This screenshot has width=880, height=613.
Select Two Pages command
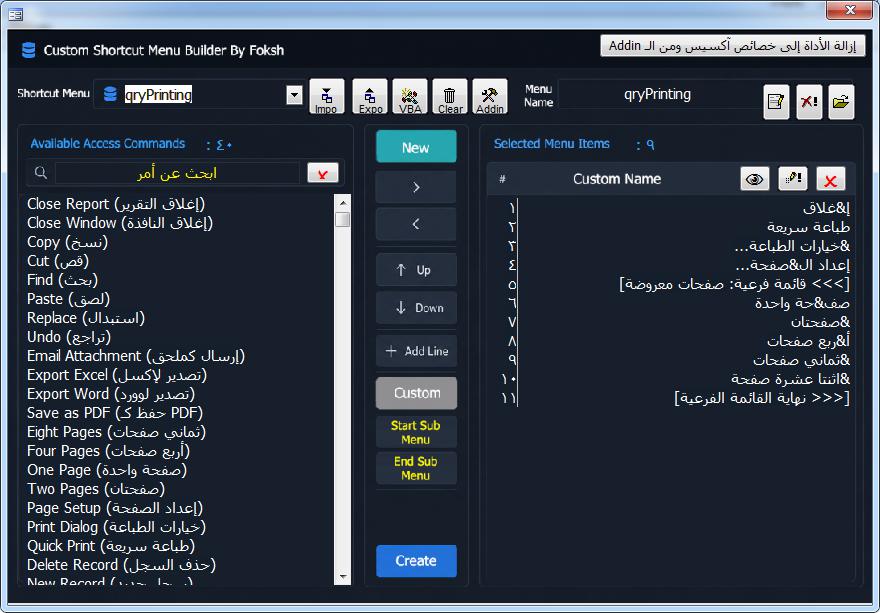click(177, 489)
